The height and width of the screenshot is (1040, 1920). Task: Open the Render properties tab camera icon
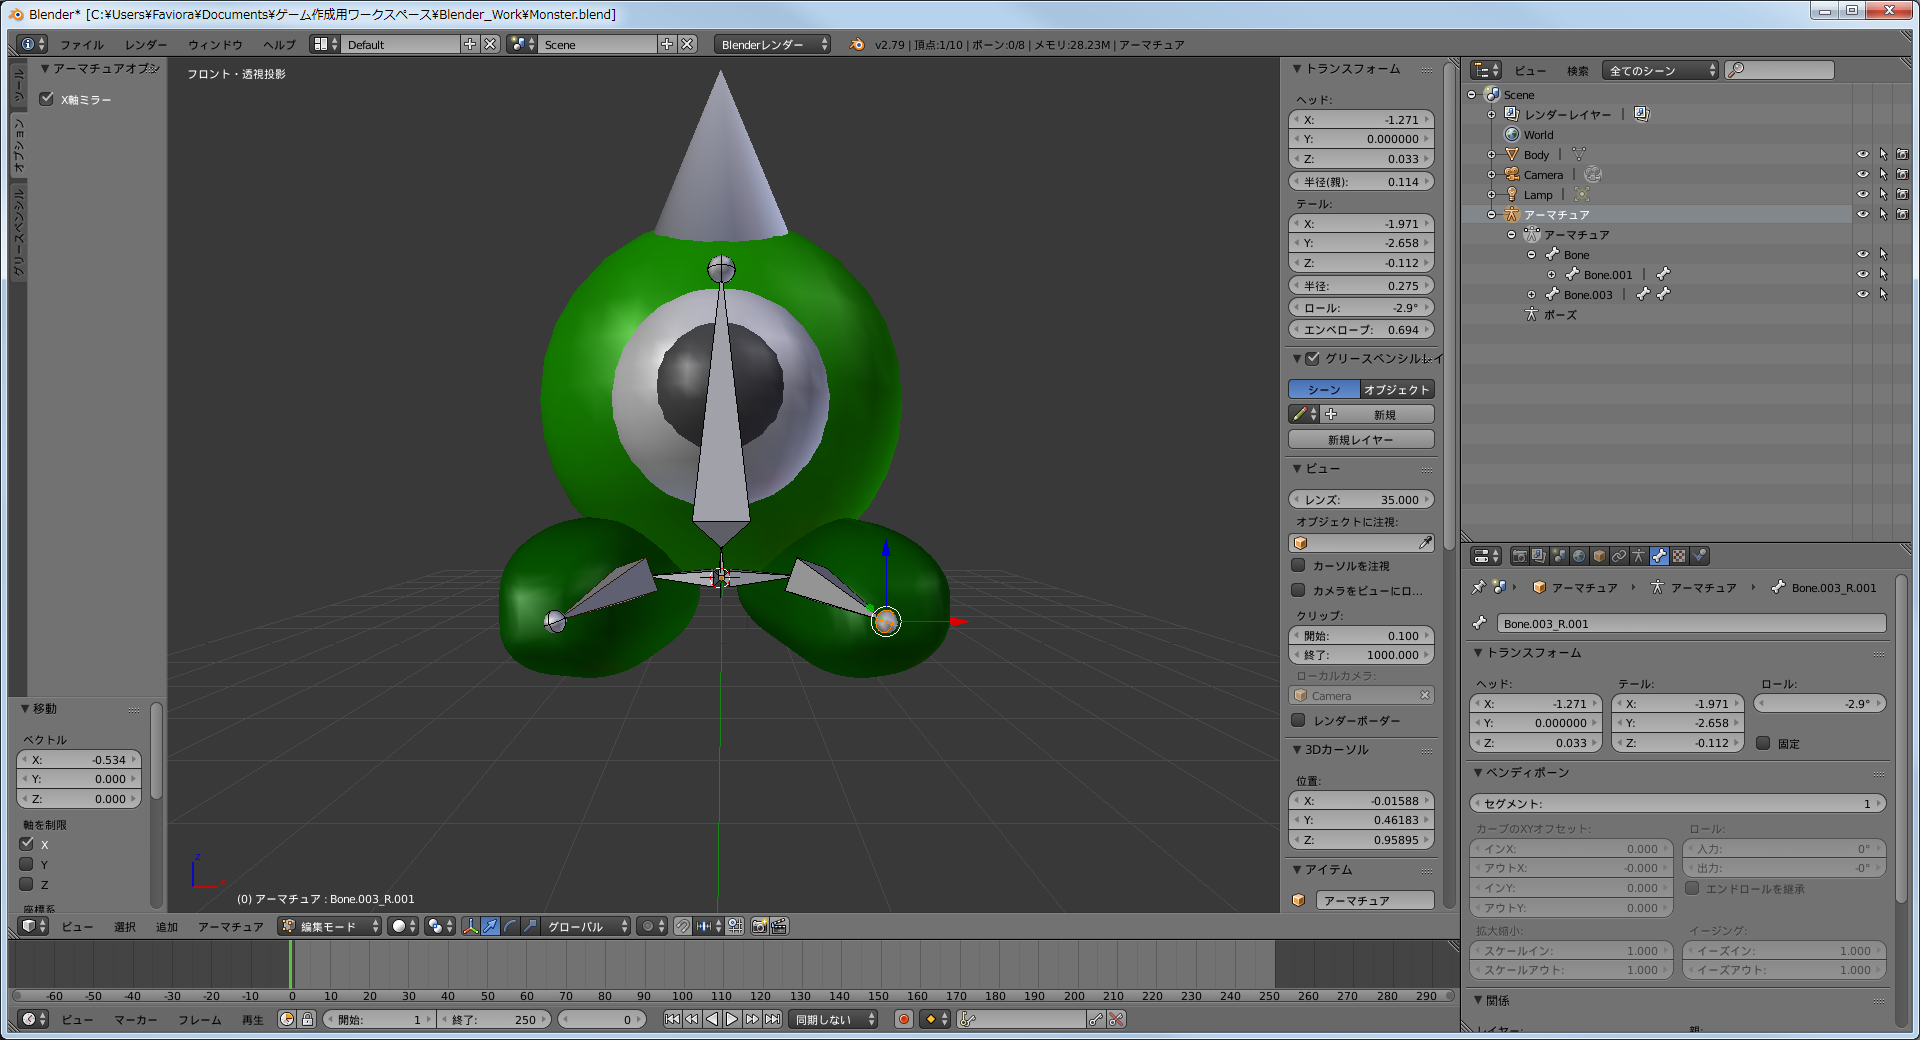[x=1520, y=556]
